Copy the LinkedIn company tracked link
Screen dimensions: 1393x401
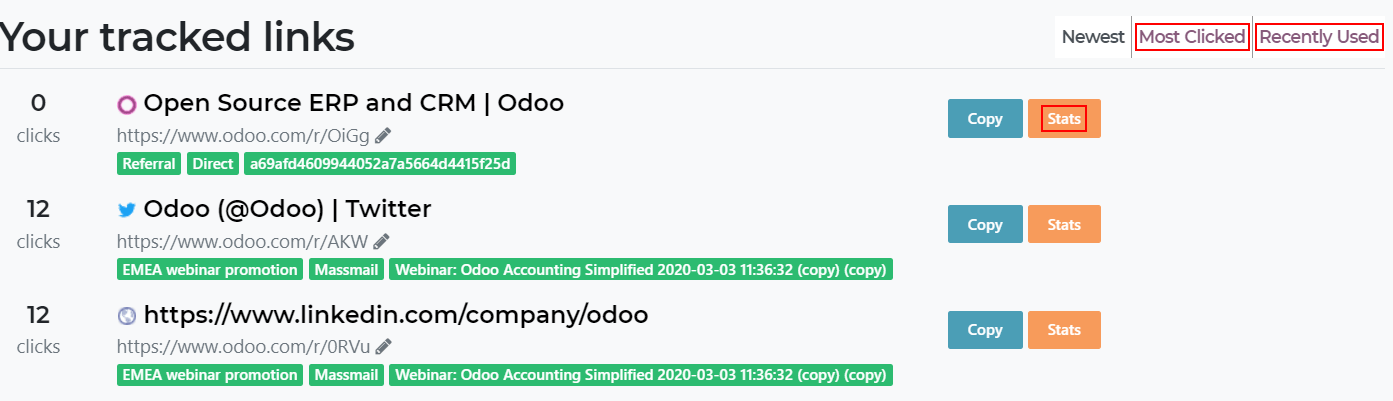point(985,330)
